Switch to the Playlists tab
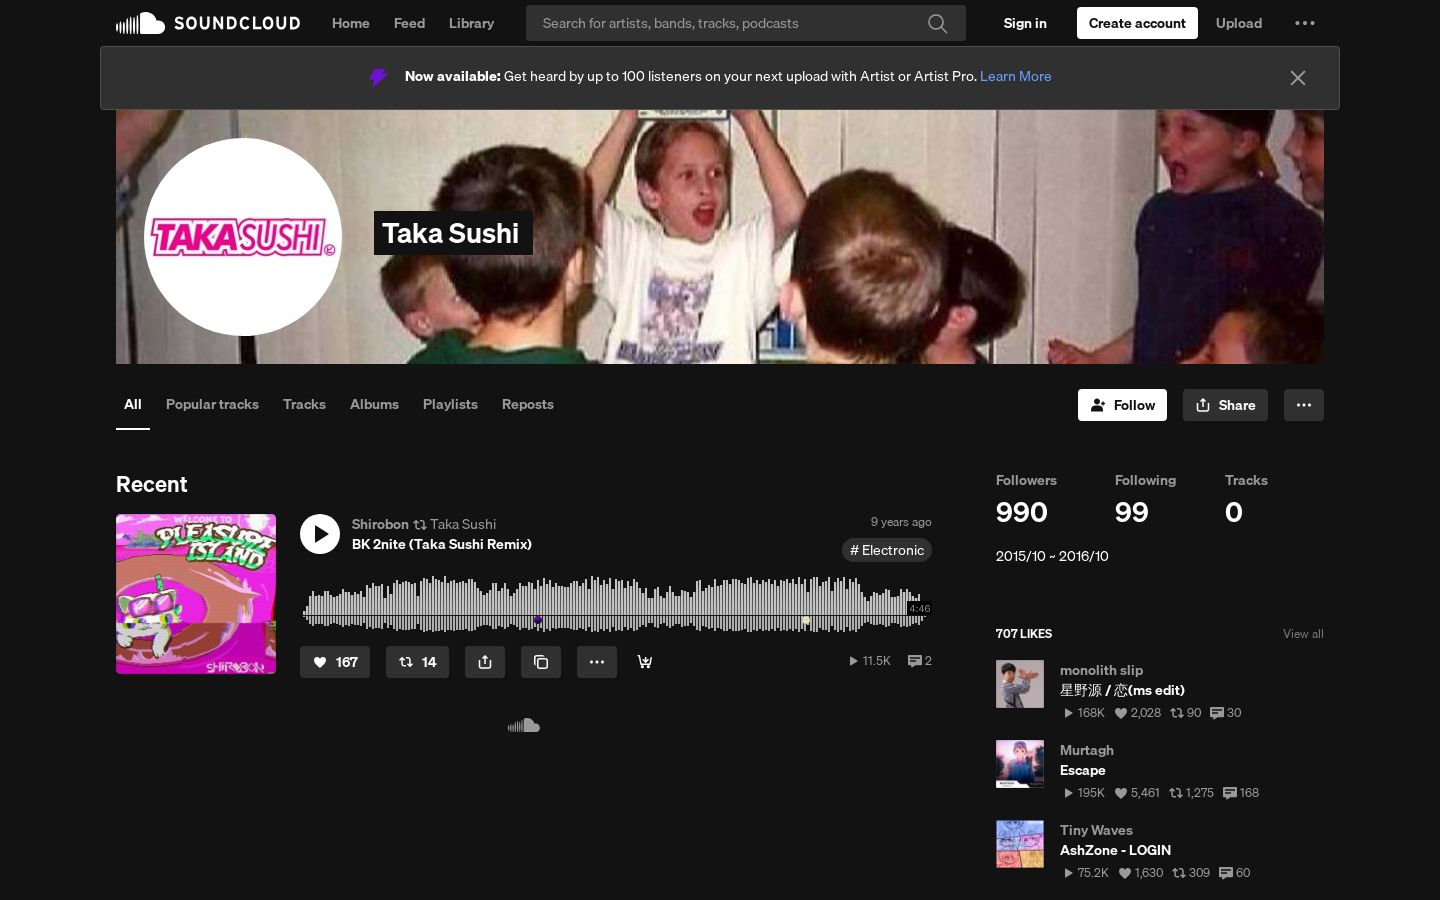The width and height of the screenshot is (1440, 900). tap(450, 404)
